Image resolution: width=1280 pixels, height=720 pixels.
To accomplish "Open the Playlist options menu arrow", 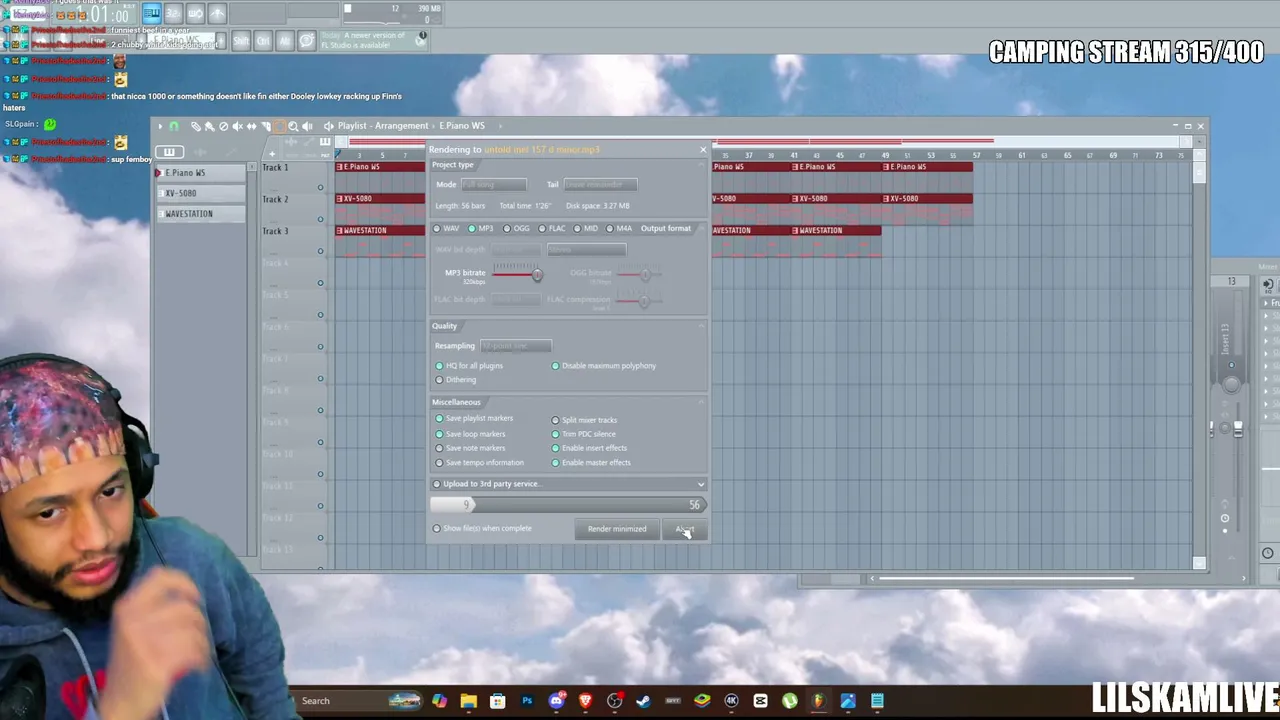I will [x=160, y=126].
